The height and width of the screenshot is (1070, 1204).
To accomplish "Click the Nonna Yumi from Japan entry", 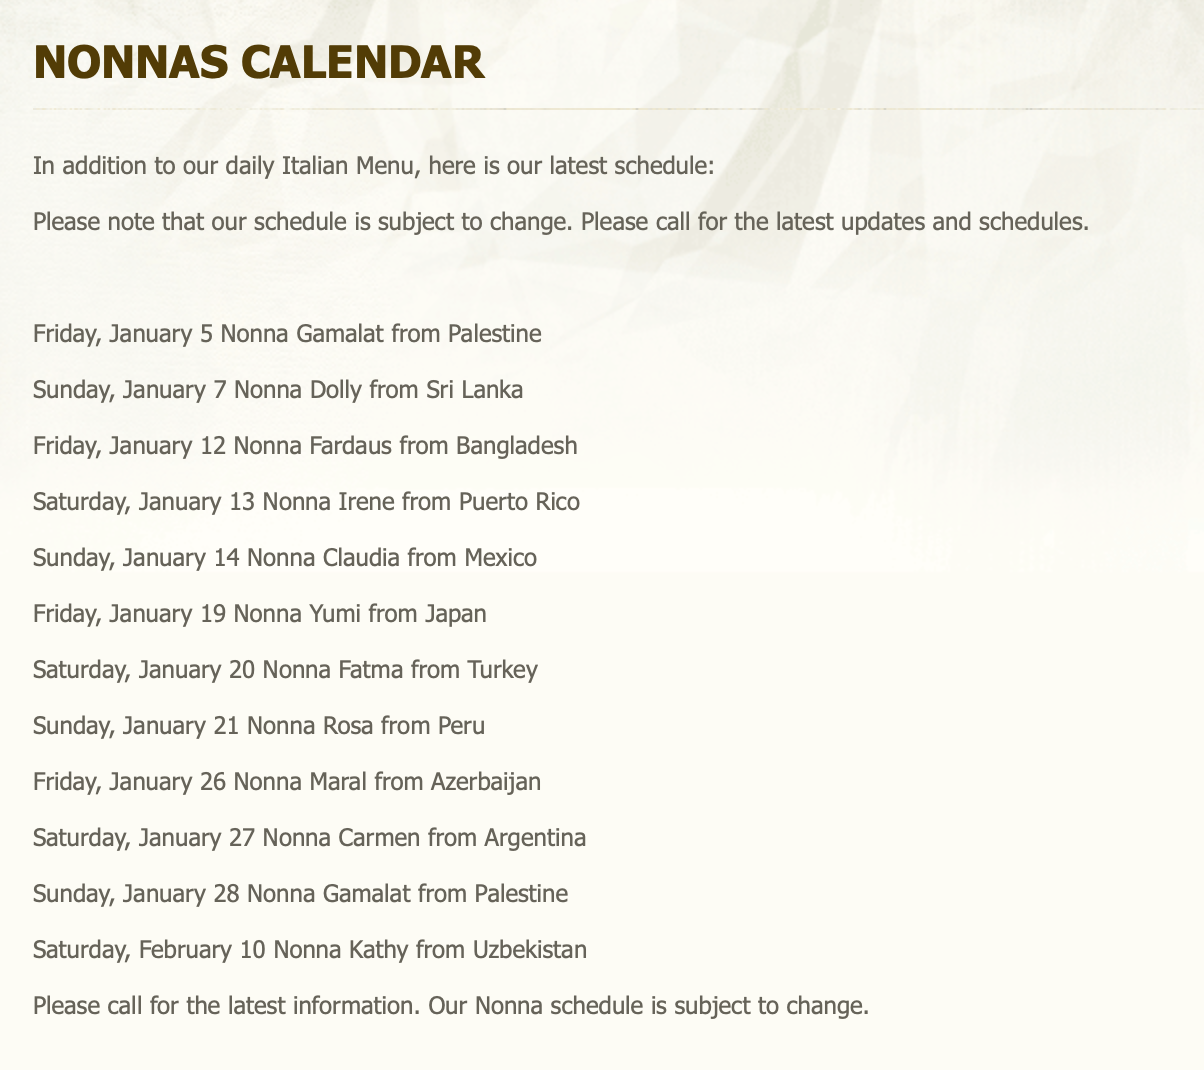I will tap(260, 614).
